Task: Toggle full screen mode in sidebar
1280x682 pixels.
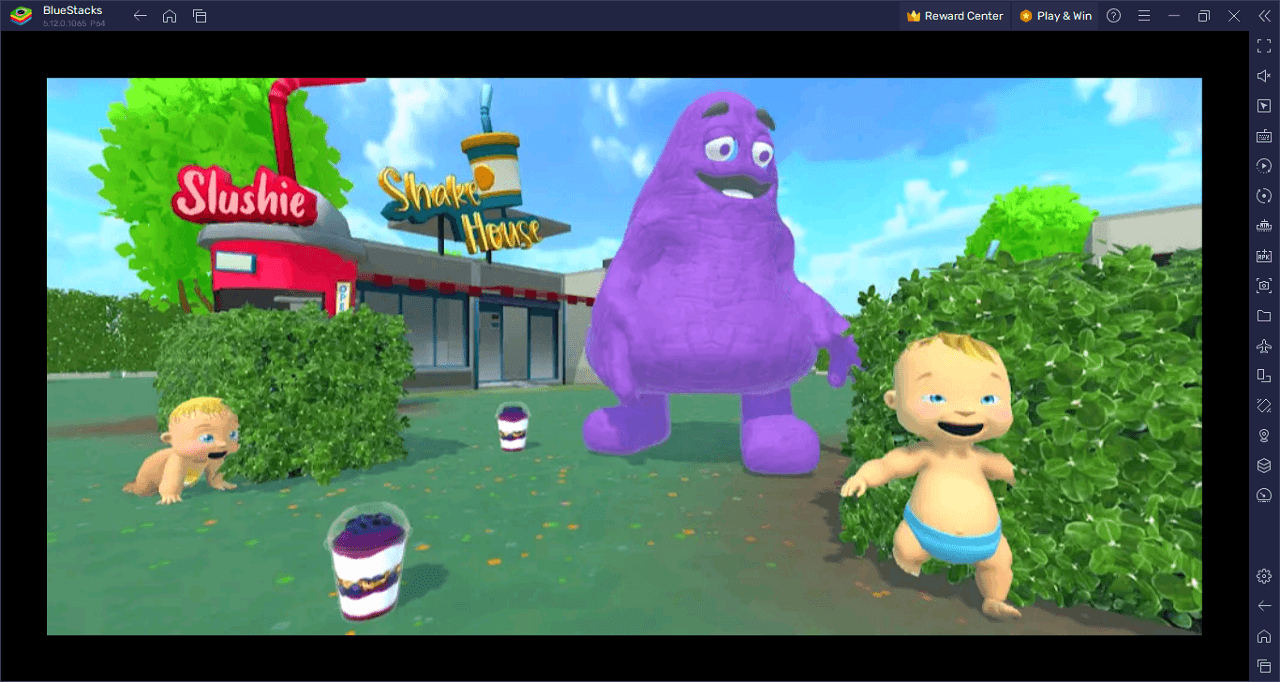Action: pyautogui.click(x=1264, y=46)
